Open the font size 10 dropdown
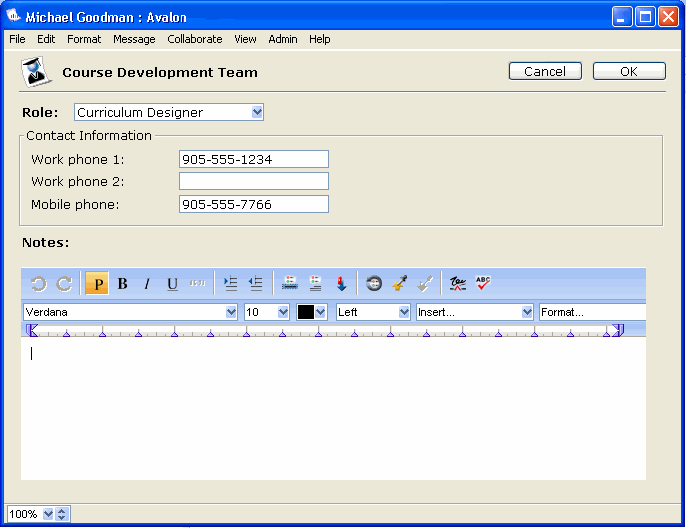Viewport: 686px width, 528px height. coord(283,312)
